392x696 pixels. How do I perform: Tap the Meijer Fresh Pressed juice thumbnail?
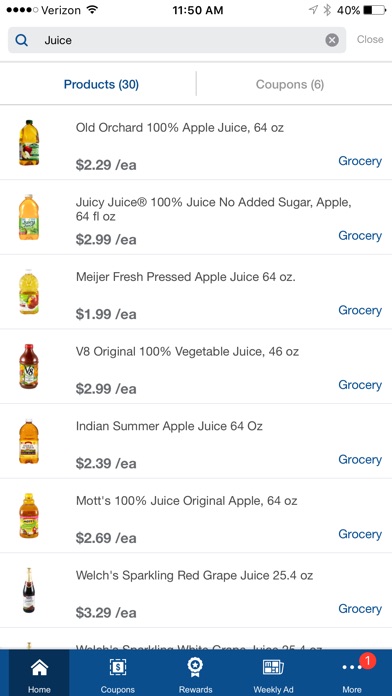click(x=29, y=292)
